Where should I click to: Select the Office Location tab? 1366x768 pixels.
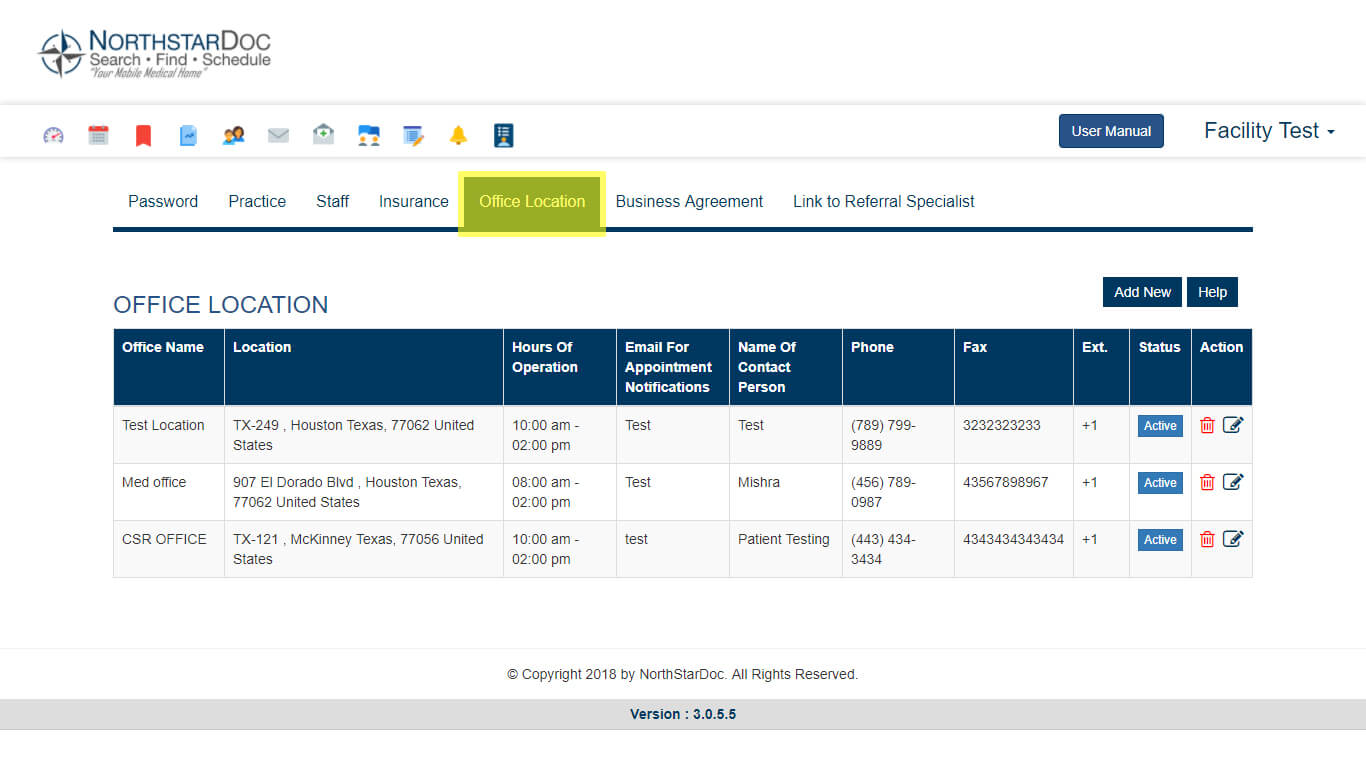coord(532,202)
